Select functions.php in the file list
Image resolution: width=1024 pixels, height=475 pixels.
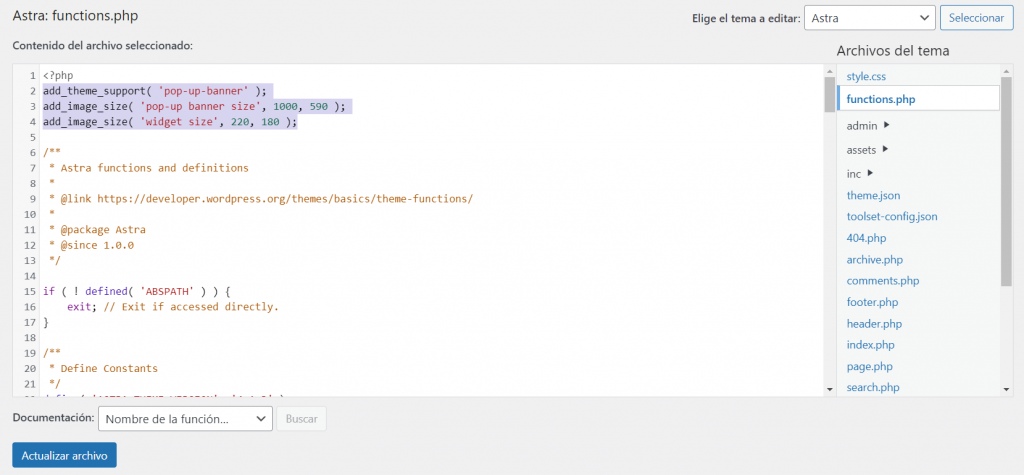[880, 99]
